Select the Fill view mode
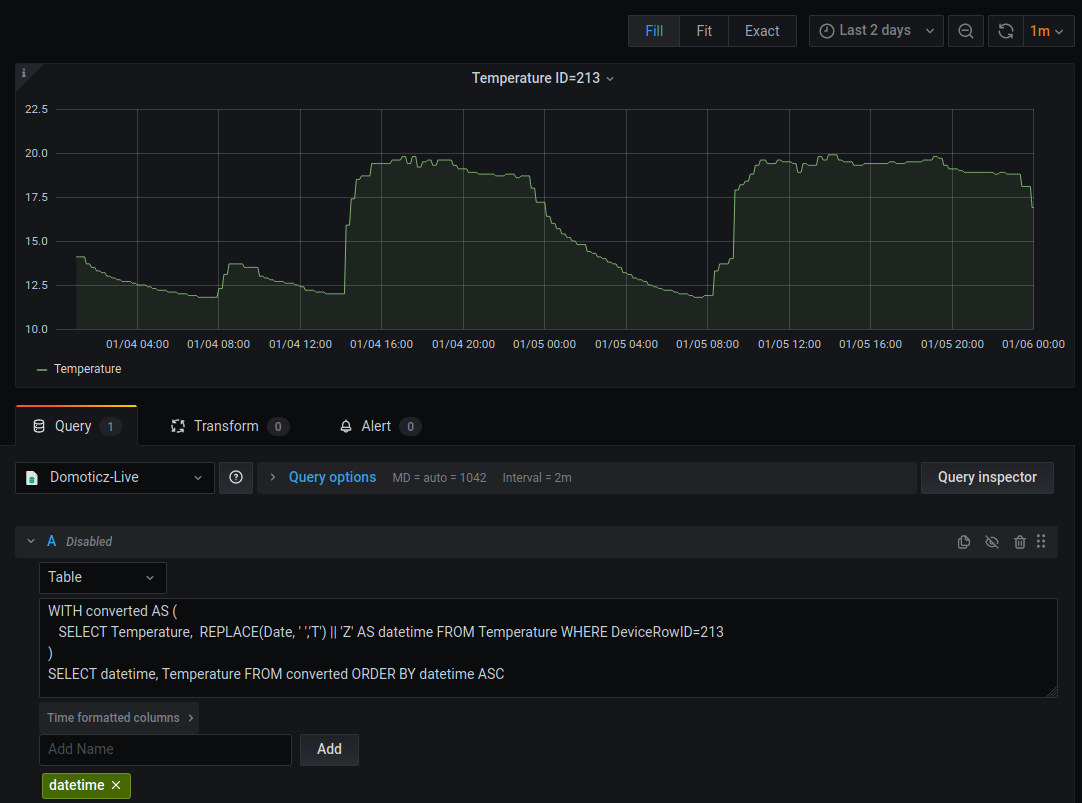The height and width of the screenshot is (803, 1082). (x=653, y=31)
